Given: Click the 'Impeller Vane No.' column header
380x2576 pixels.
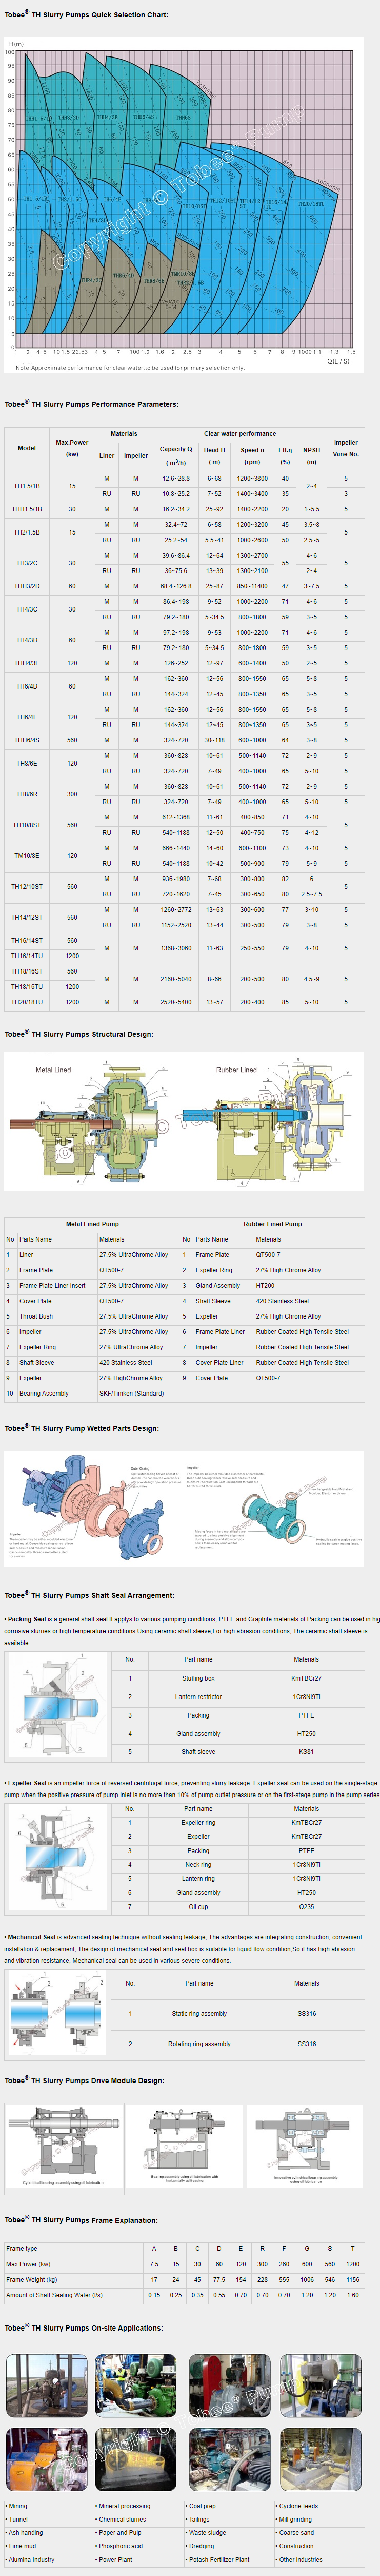Looking at the screenshot, I should (346, 448).
